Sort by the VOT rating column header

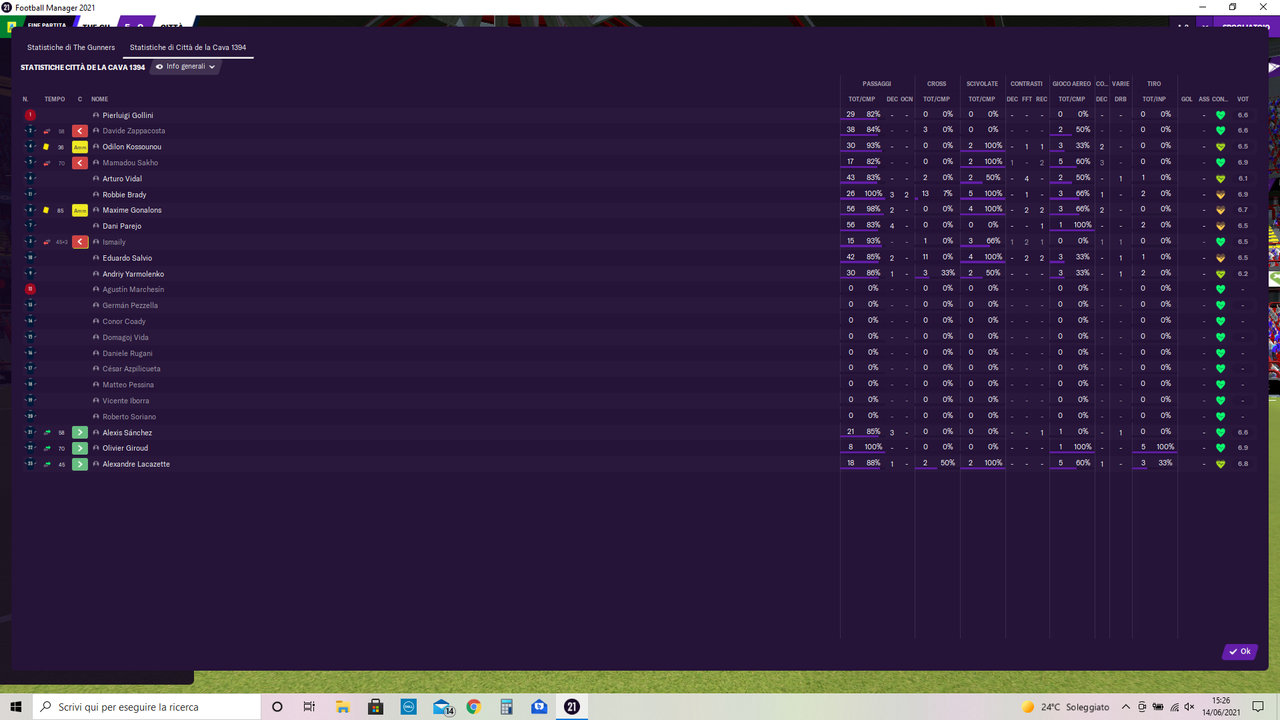click(x=1243, y=99)
